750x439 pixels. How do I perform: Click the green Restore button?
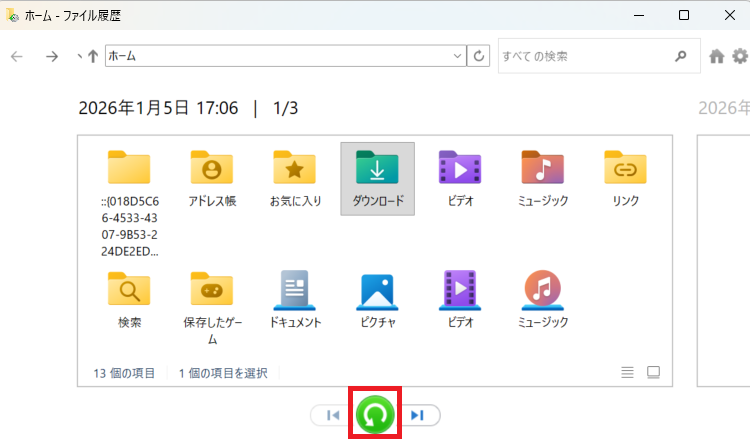click(376, 414)
